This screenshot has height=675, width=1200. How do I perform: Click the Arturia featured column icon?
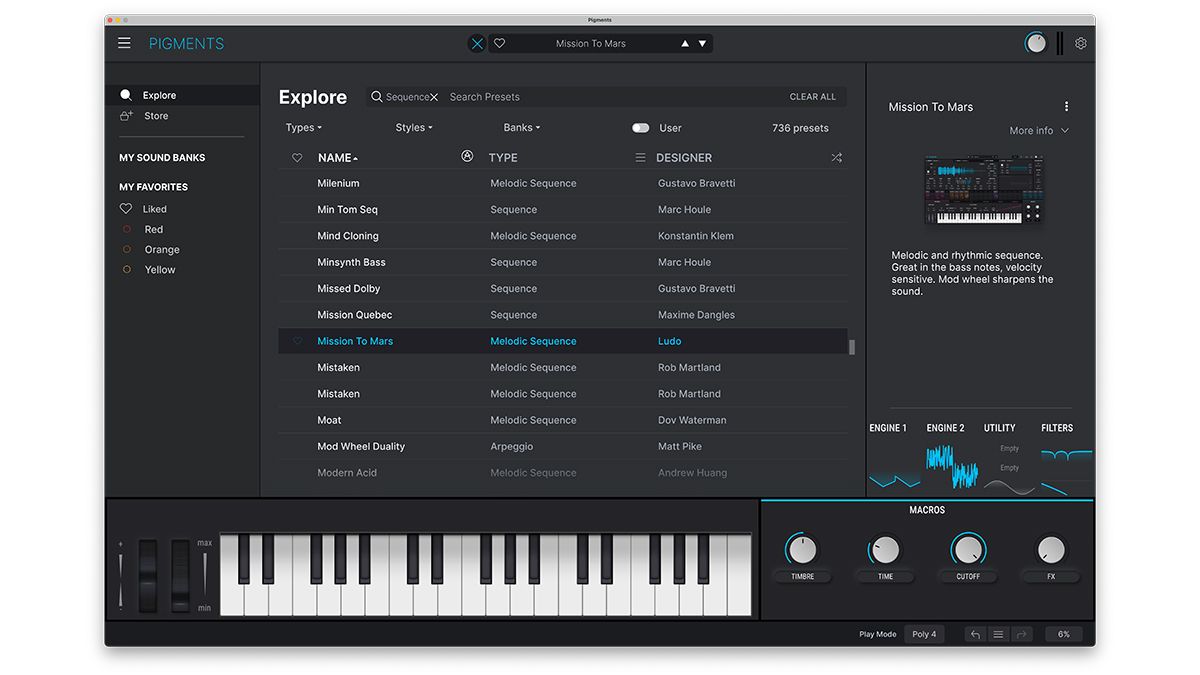click(466, 156)
